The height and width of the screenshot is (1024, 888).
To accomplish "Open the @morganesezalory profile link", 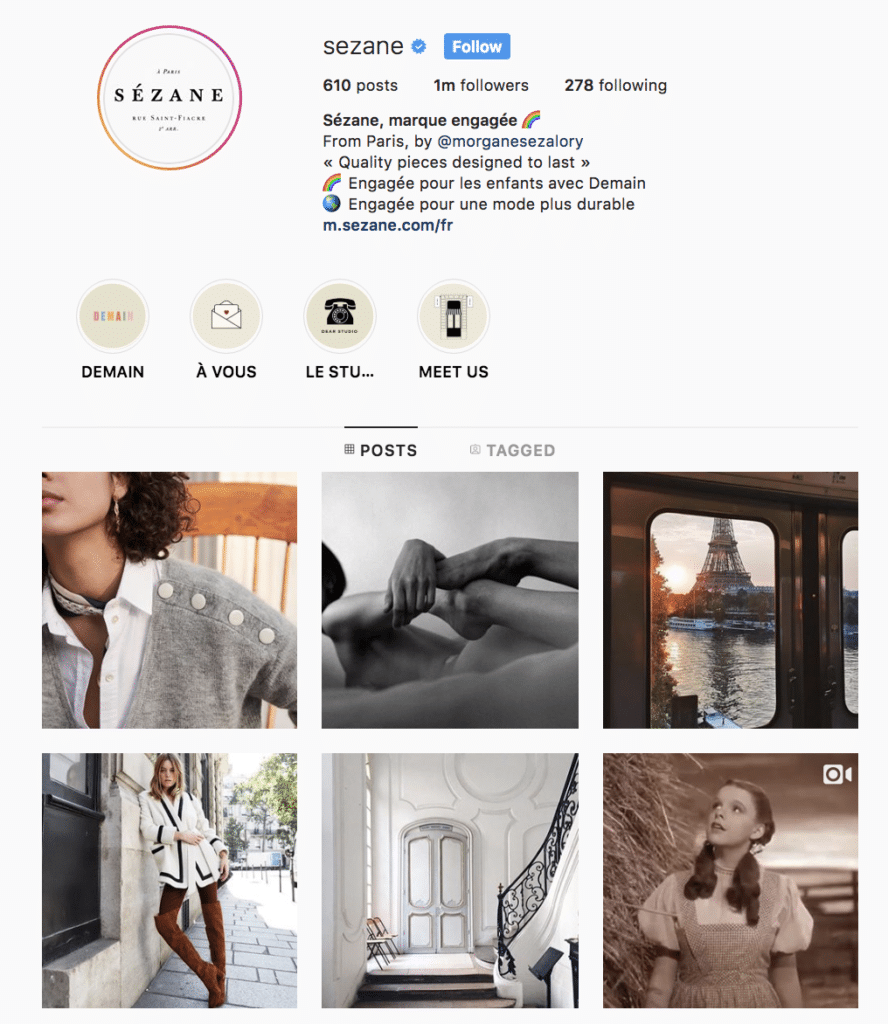I will (510, 141).
